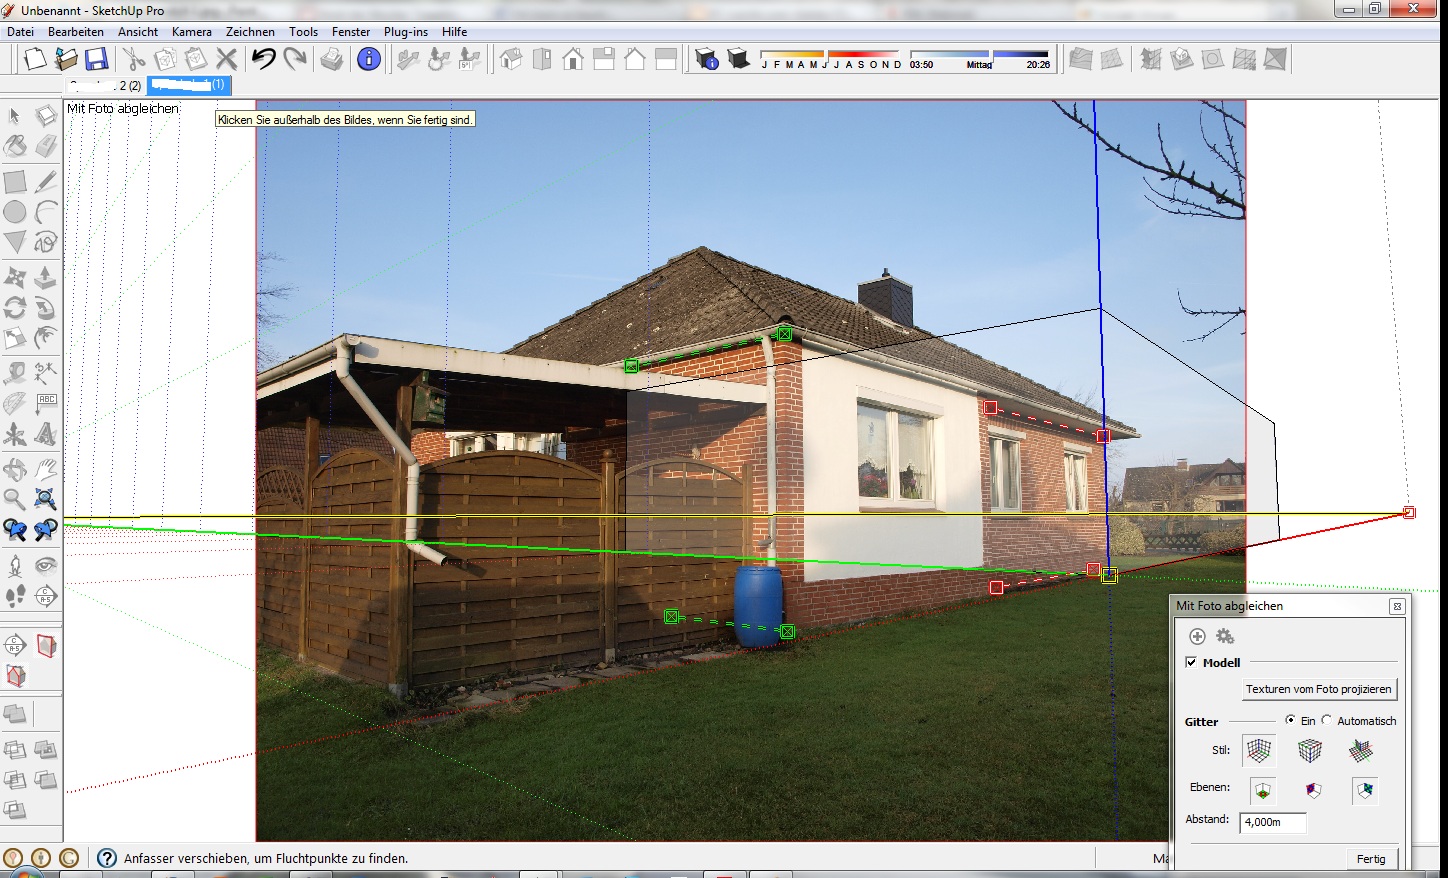This screenshot has height=878, width=1448.
Task: Select the arrow Select tool
Action: point(14,117)
